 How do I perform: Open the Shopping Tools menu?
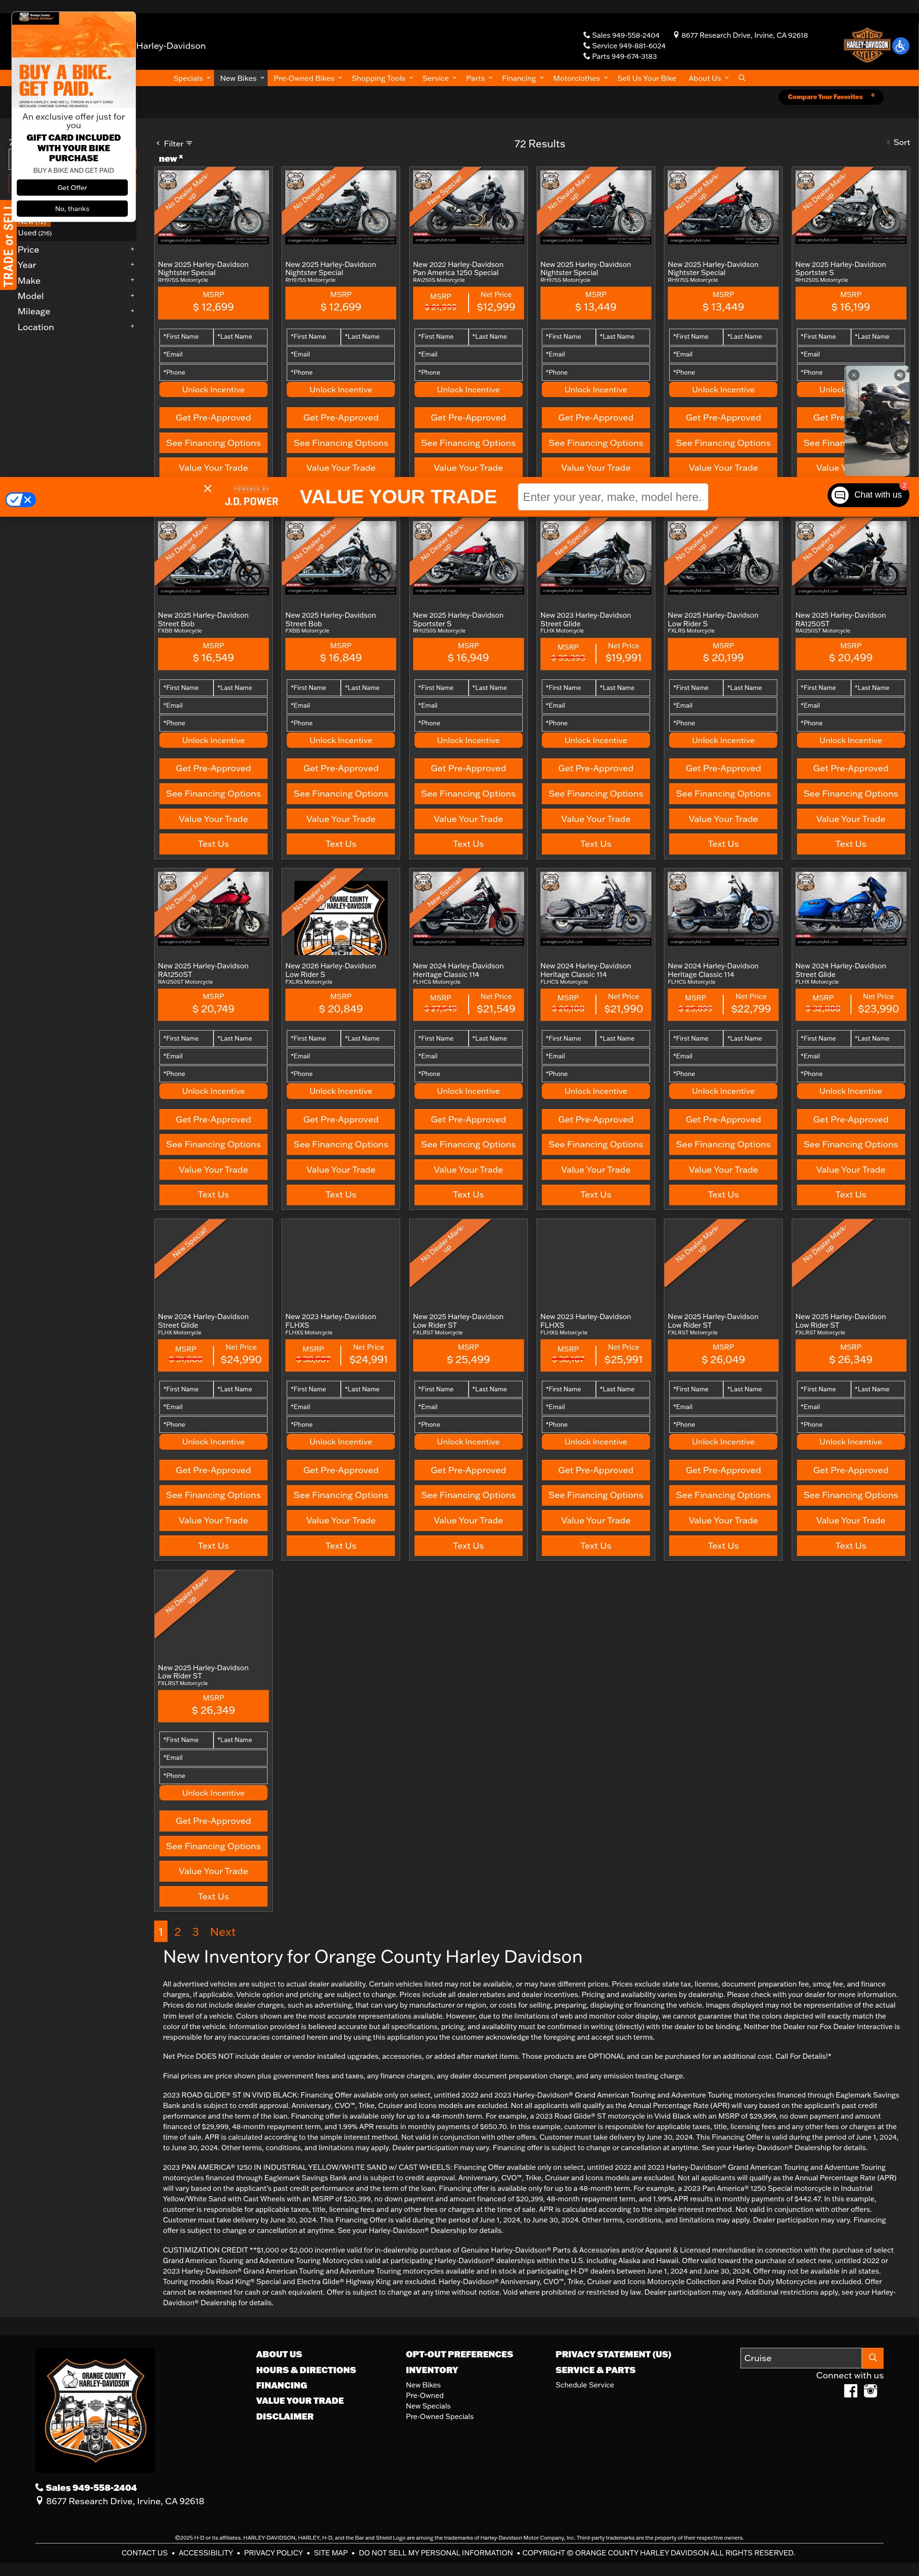382,78
